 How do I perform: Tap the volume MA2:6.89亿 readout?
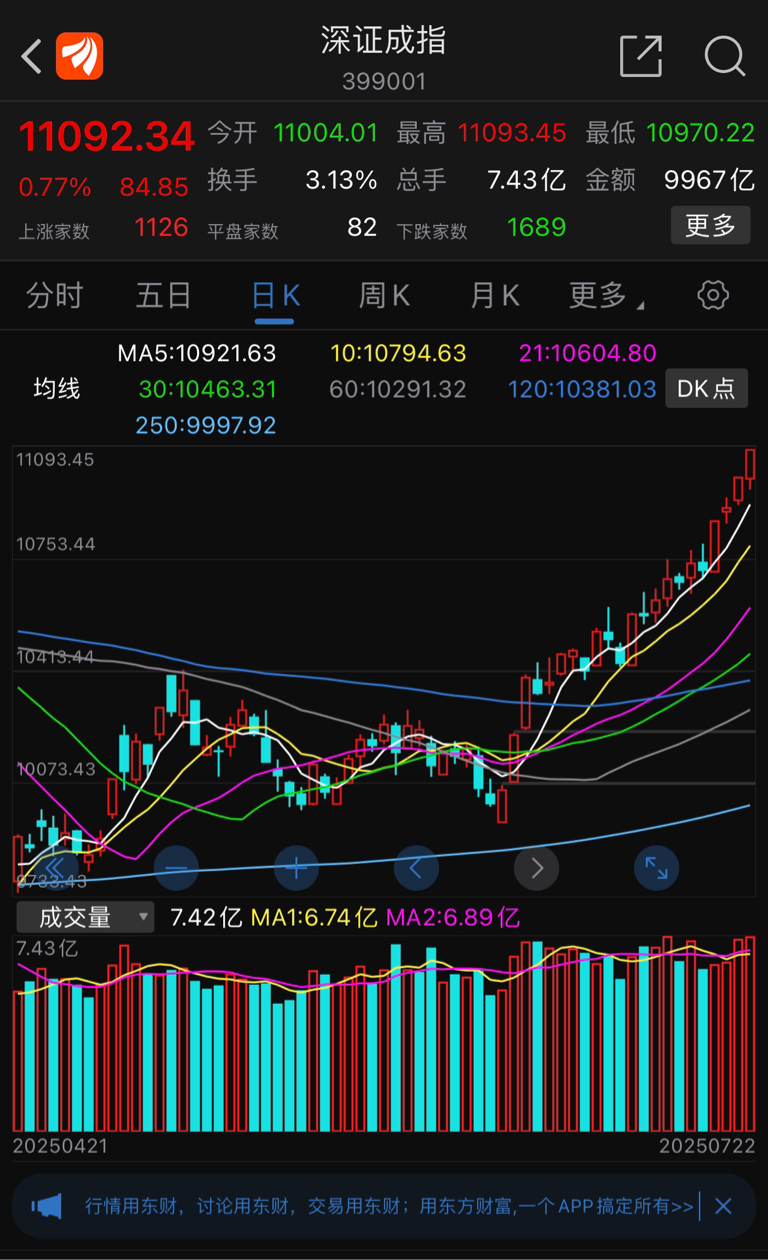point(453,917)
